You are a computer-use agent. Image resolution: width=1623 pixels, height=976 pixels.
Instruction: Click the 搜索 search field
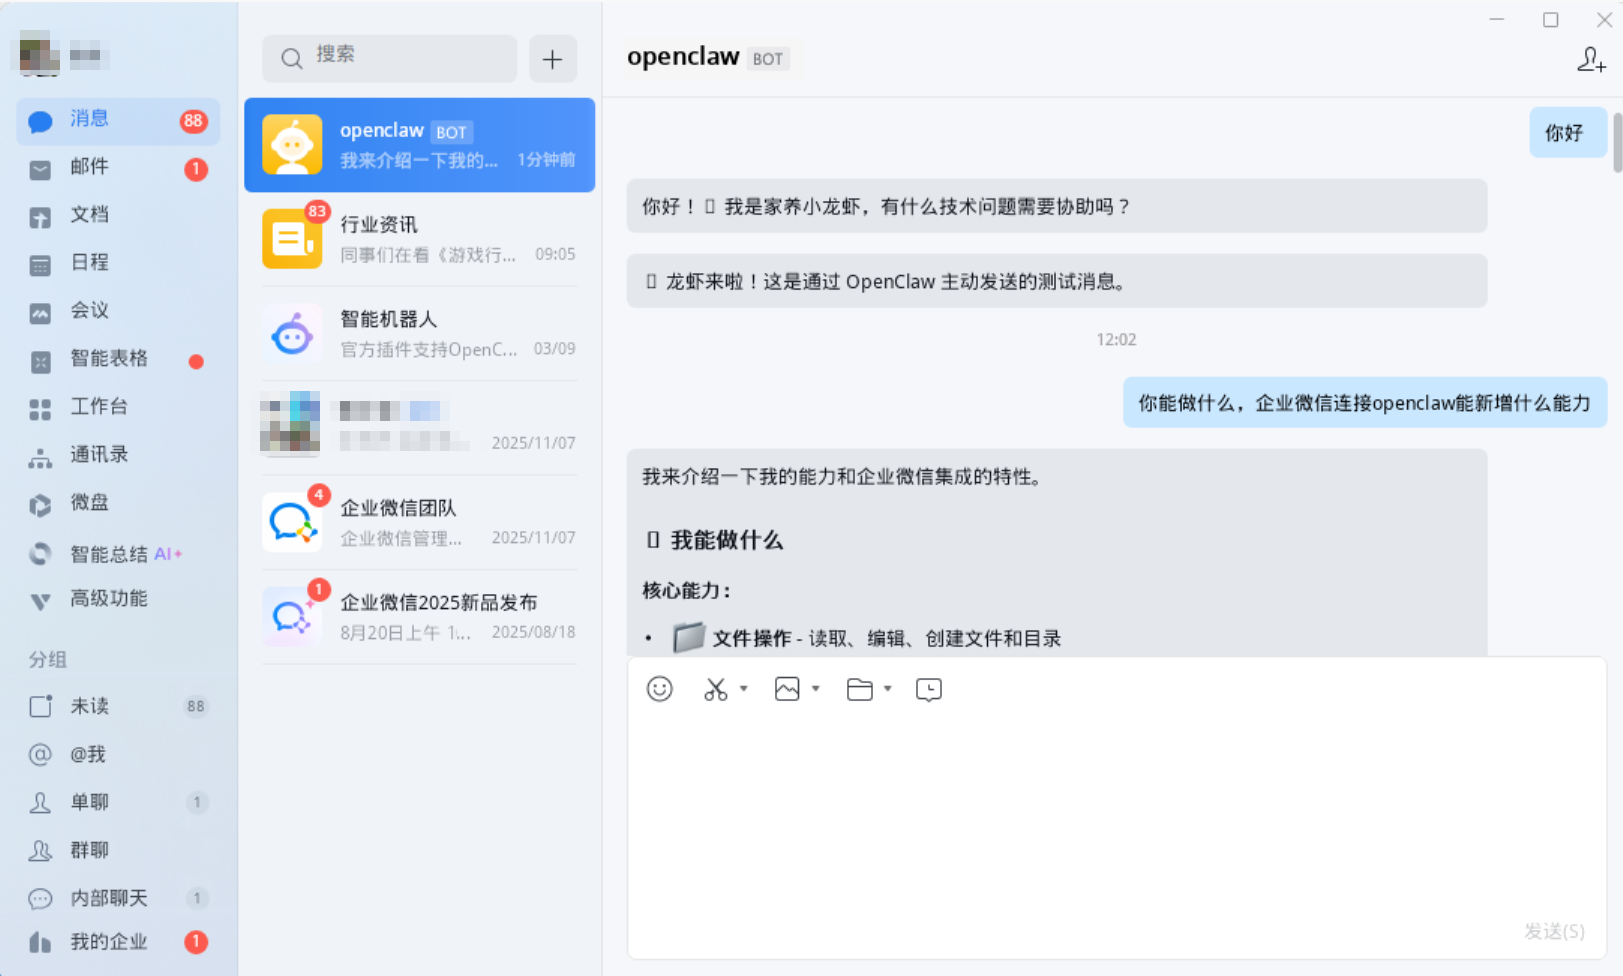[x=390, y=58]
